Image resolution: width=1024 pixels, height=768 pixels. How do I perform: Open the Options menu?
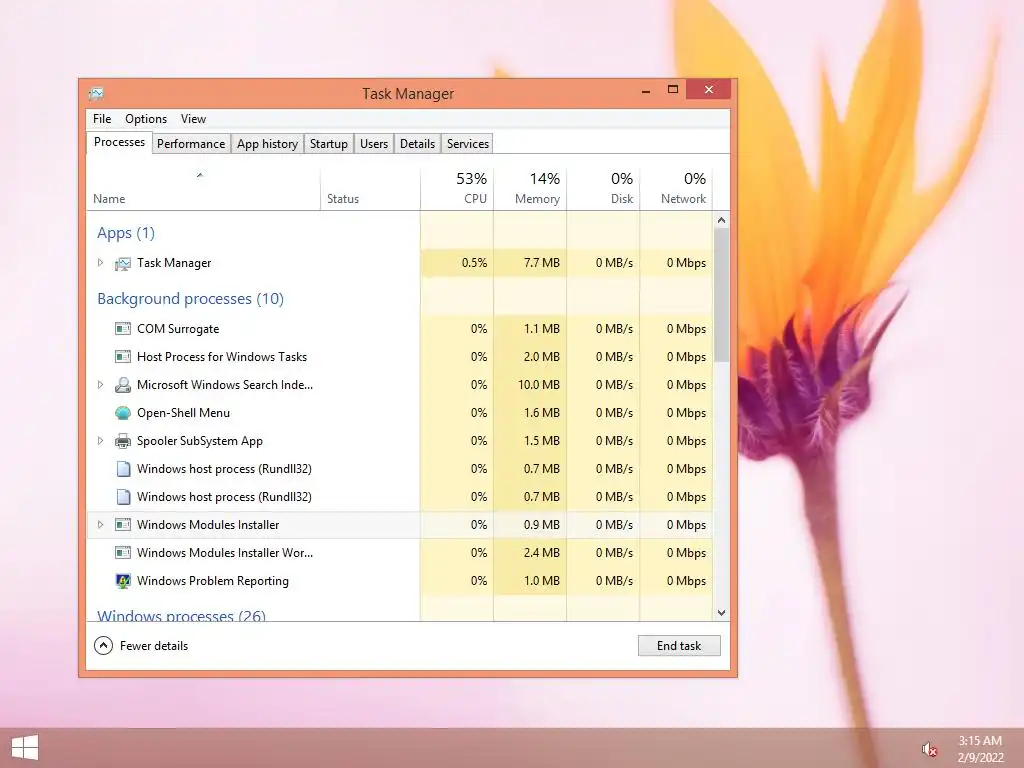(146, 119)
